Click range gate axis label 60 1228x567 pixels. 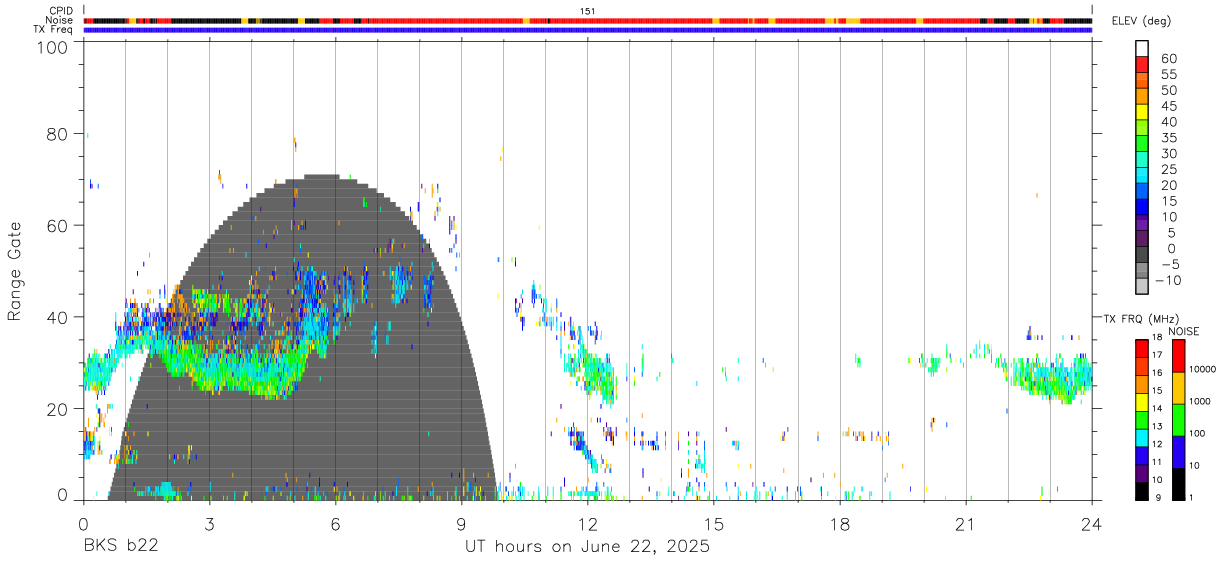[58, 225]
